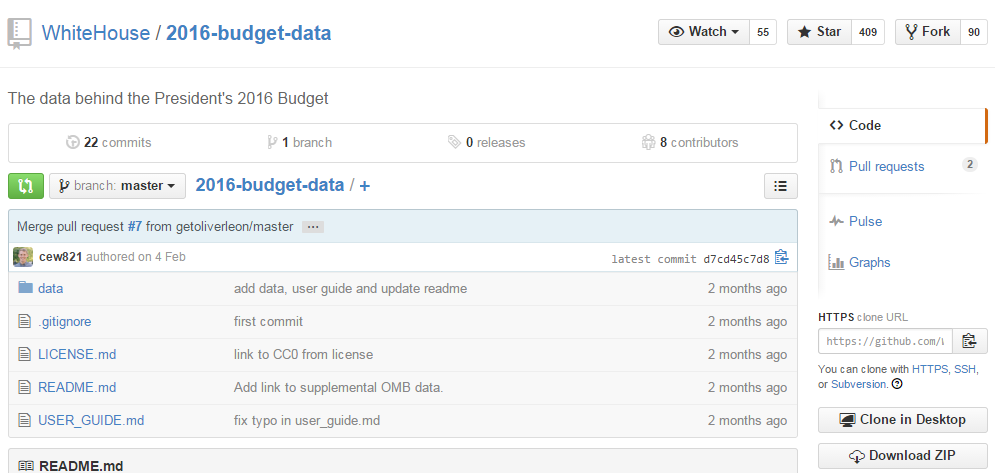Switch clone URL to Subversion
Screen dimensions: 995x473
(x=860, y=384)
